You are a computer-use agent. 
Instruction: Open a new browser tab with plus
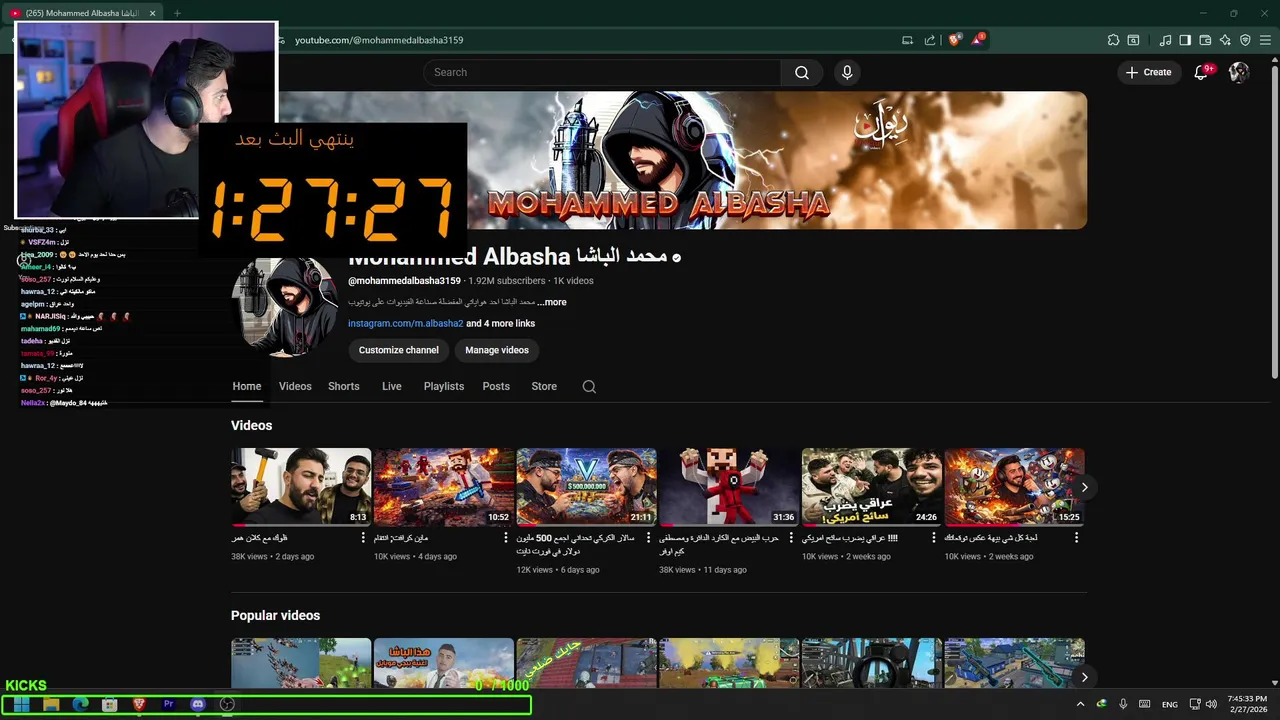[177, 13]
